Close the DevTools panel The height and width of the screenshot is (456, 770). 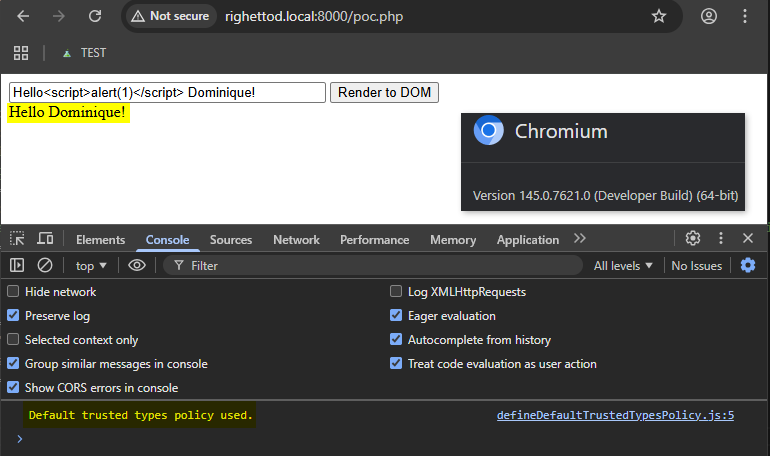coord(748,239)
